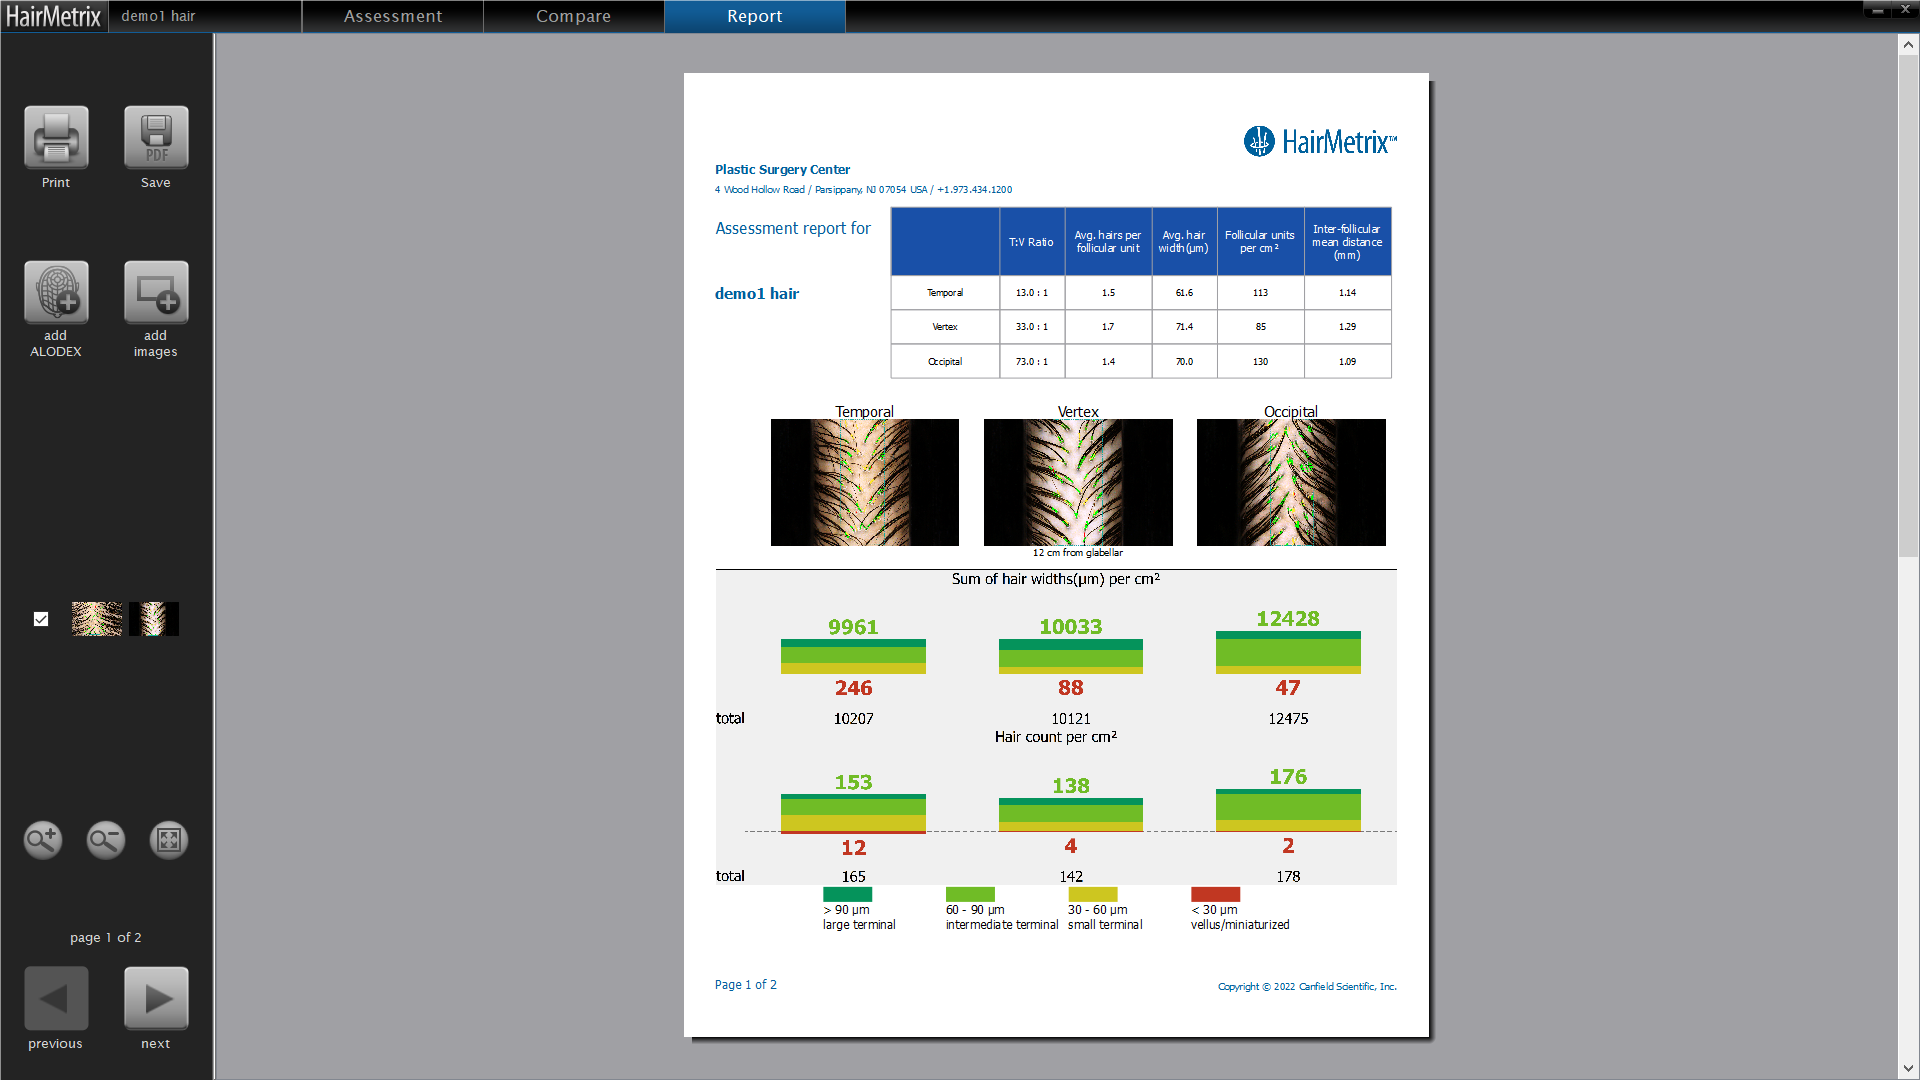
Task: Click scrollbar down arrow
Action: point(1908,1068)
